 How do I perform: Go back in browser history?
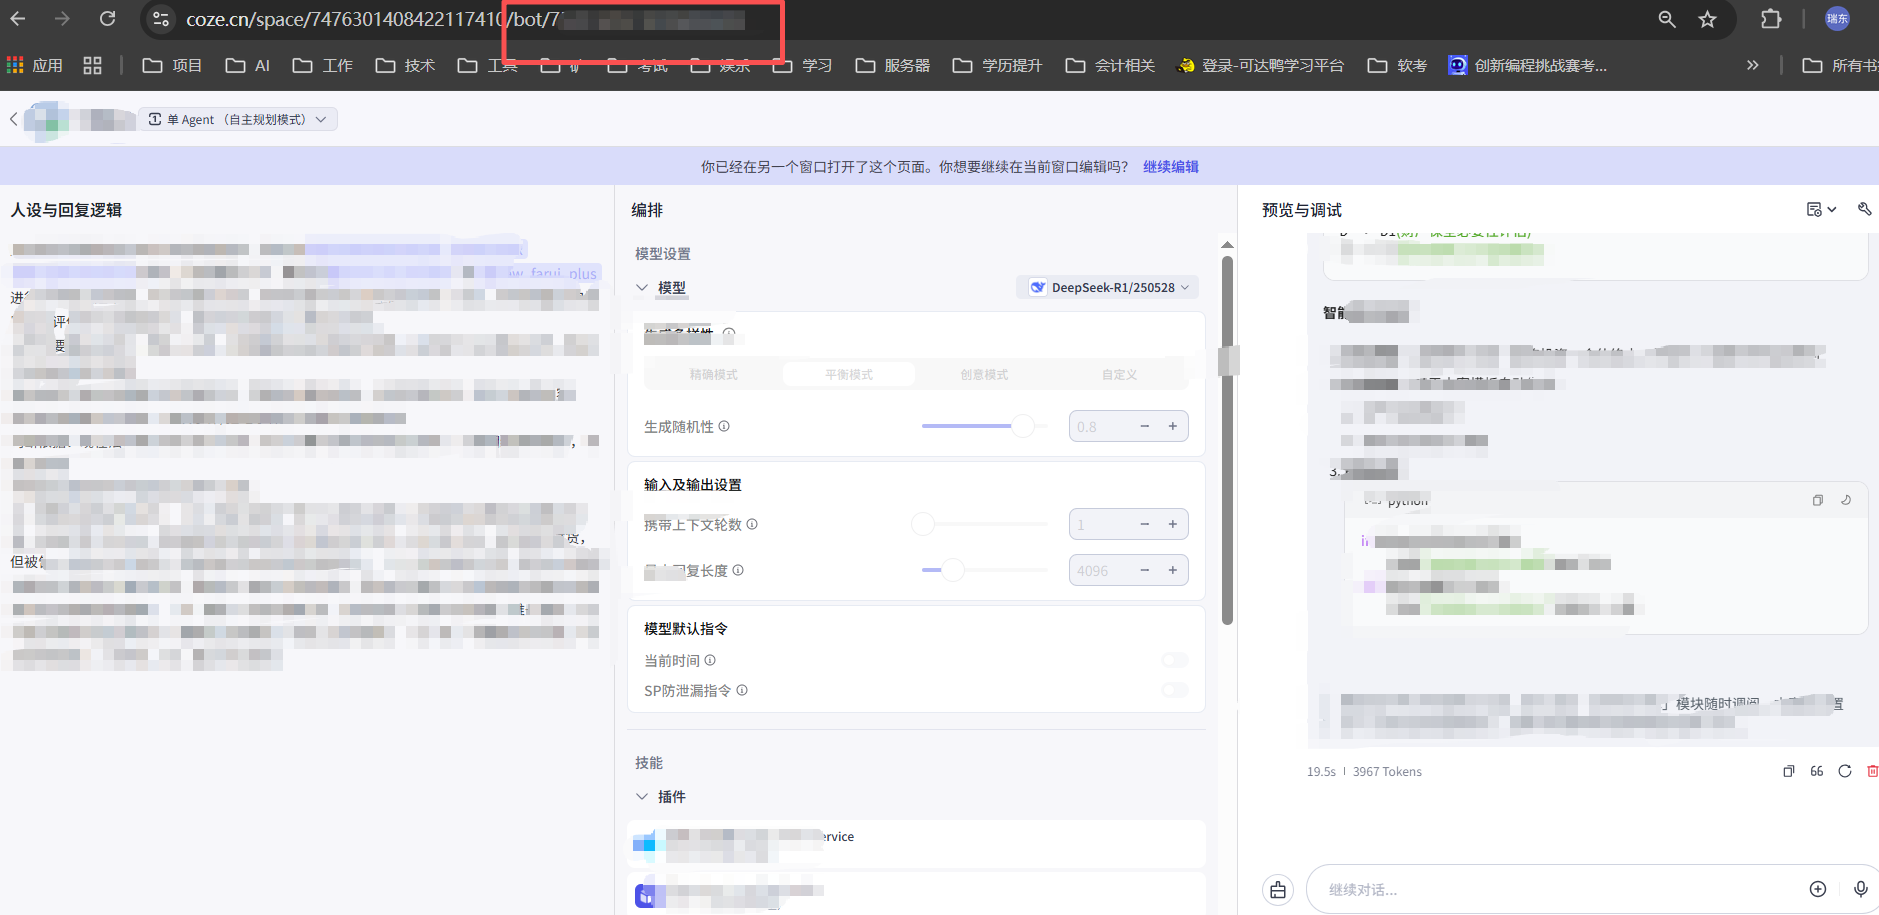[x=18, y=18]
